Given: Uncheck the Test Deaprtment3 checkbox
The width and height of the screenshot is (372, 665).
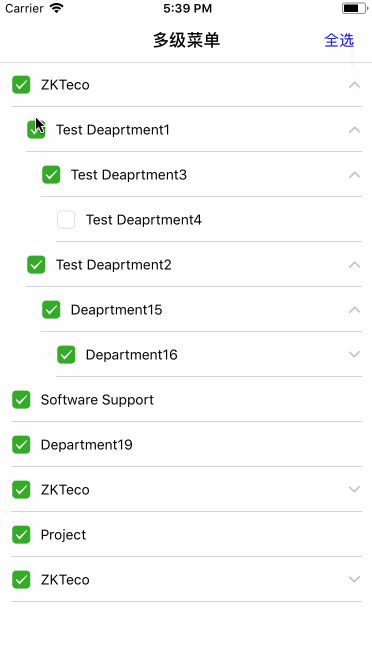Looking at the screenshot, I should (51, 175).
